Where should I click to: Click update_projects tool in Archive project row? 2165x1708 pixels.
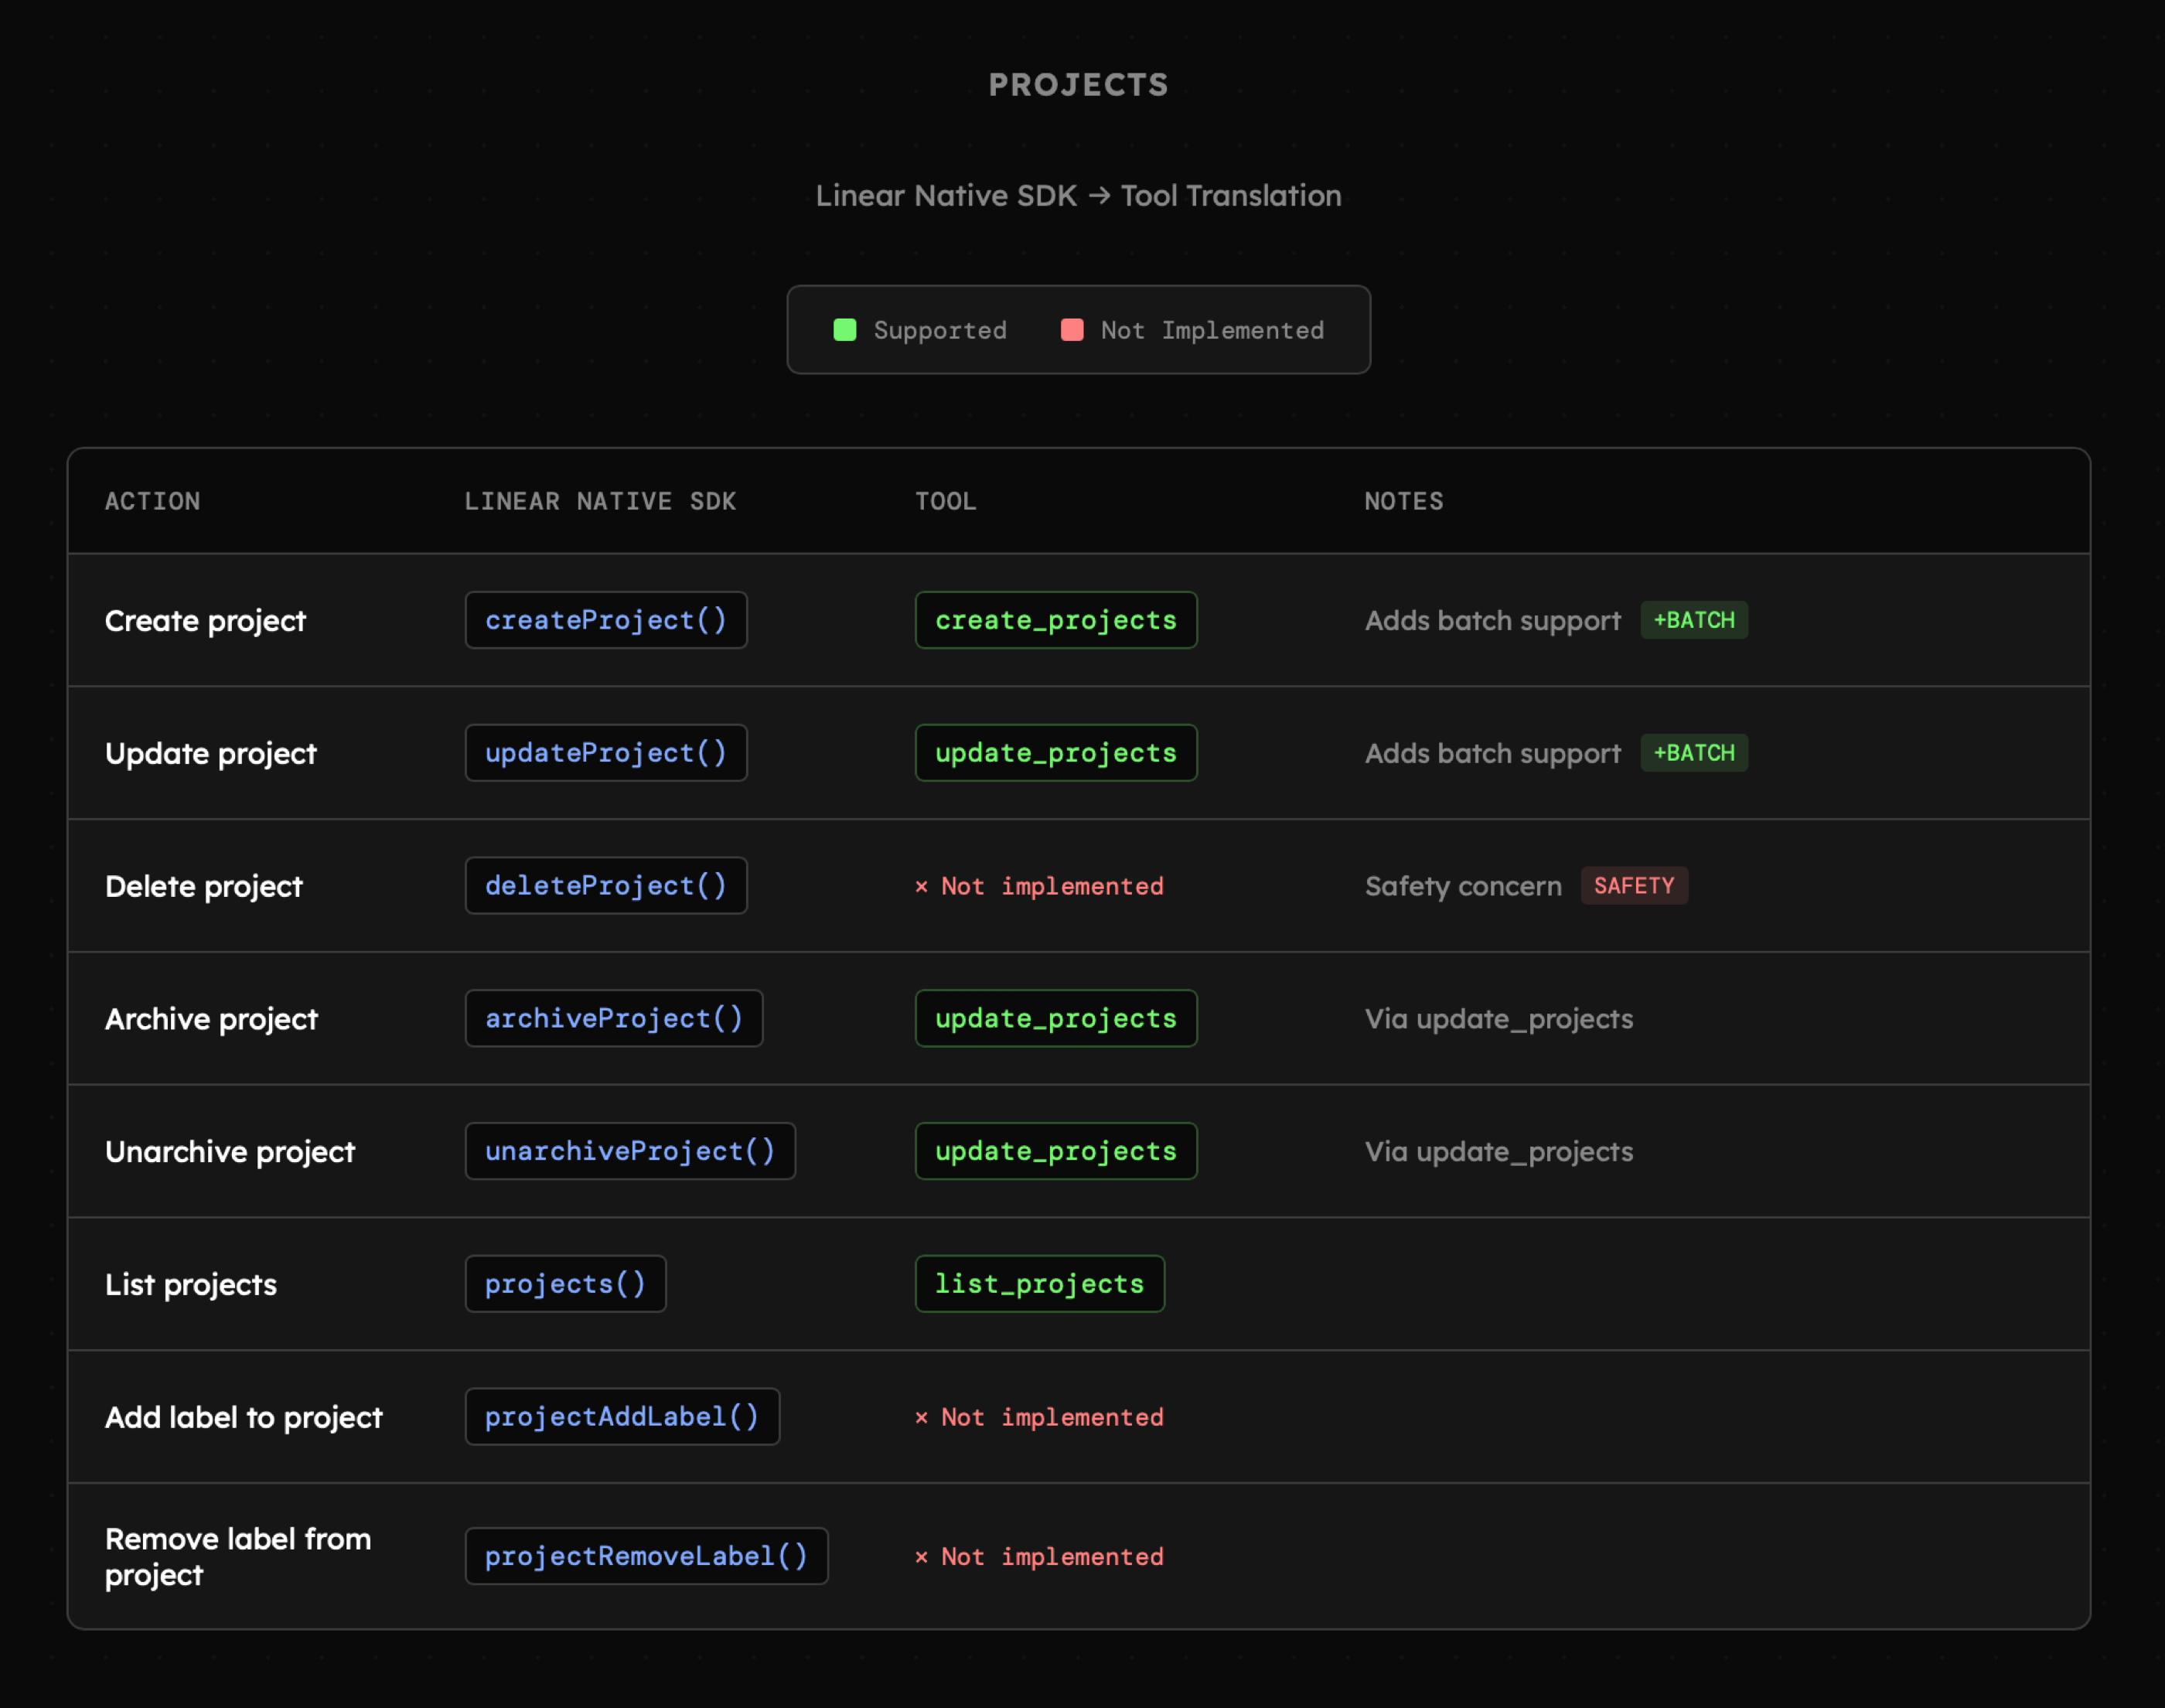[x=1055, y=1018]
